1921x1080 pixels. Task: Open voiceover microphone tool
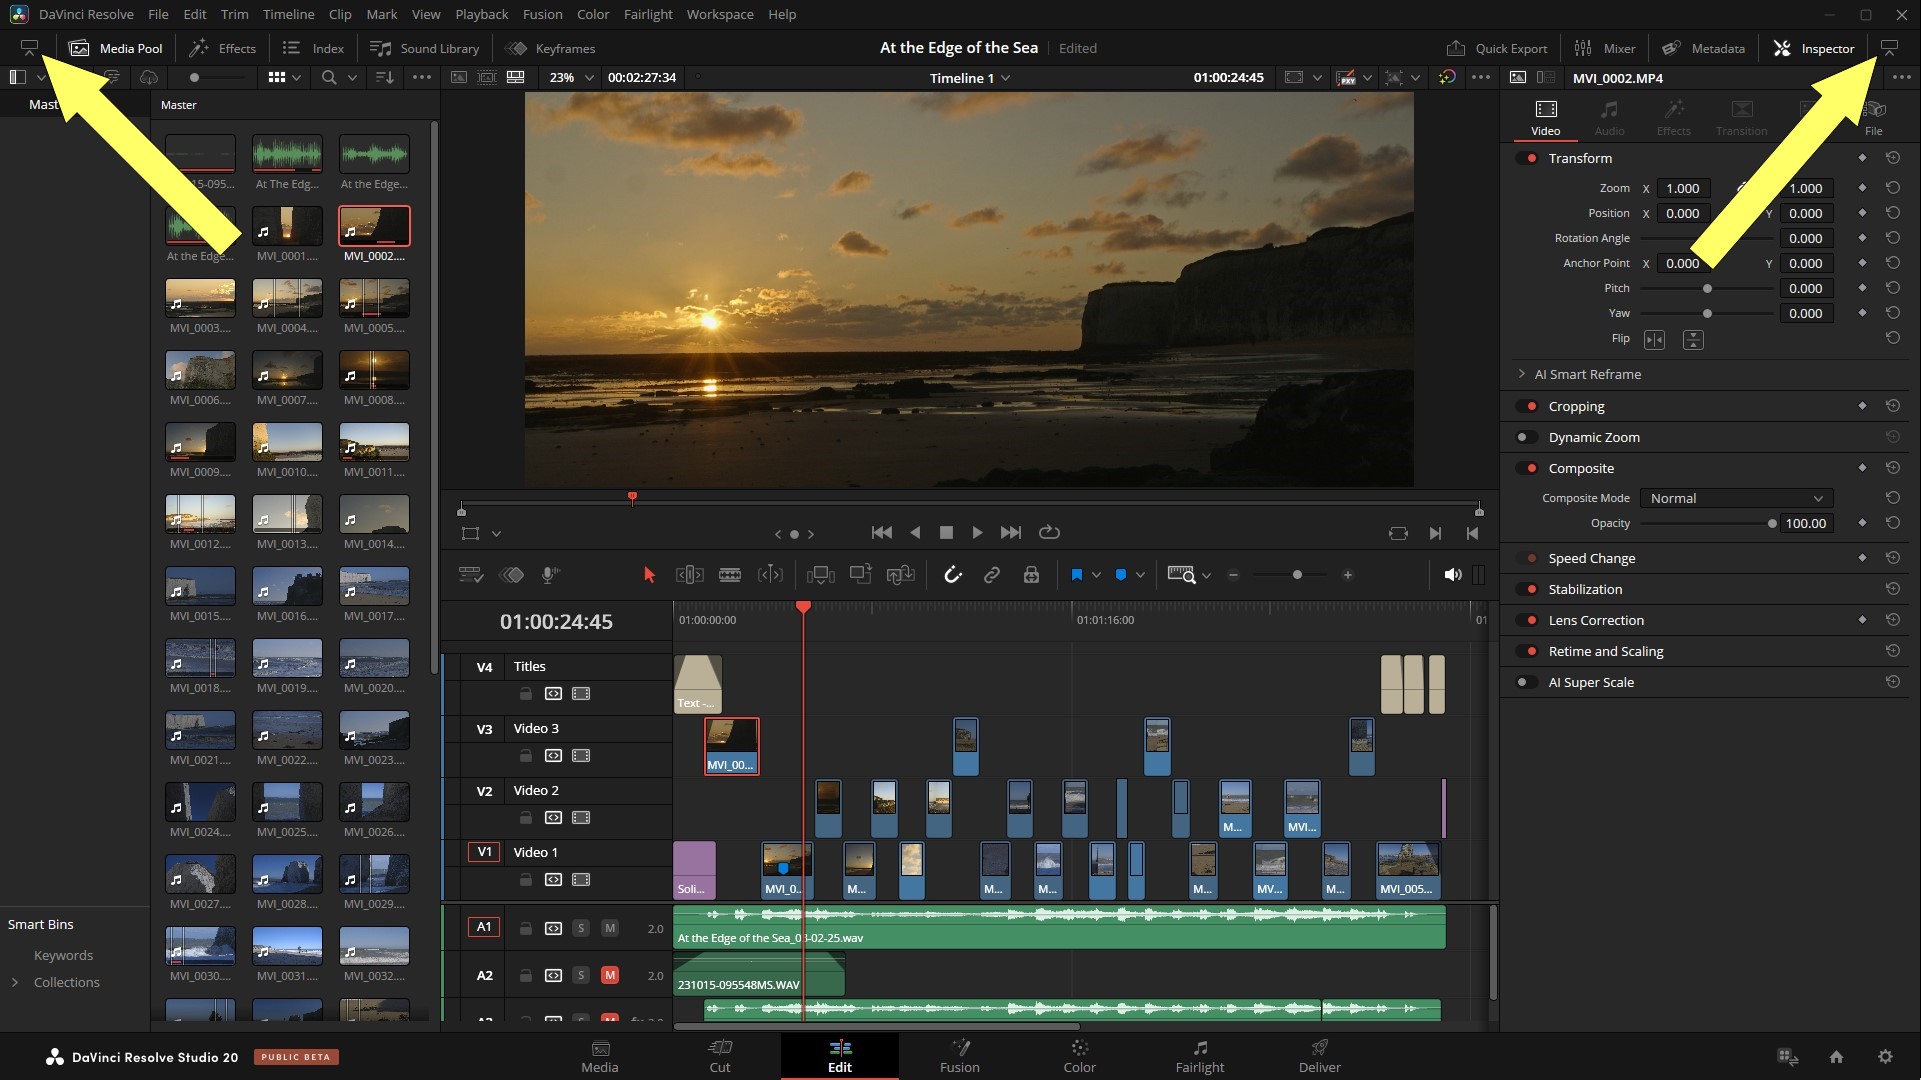tap(550, 575)
